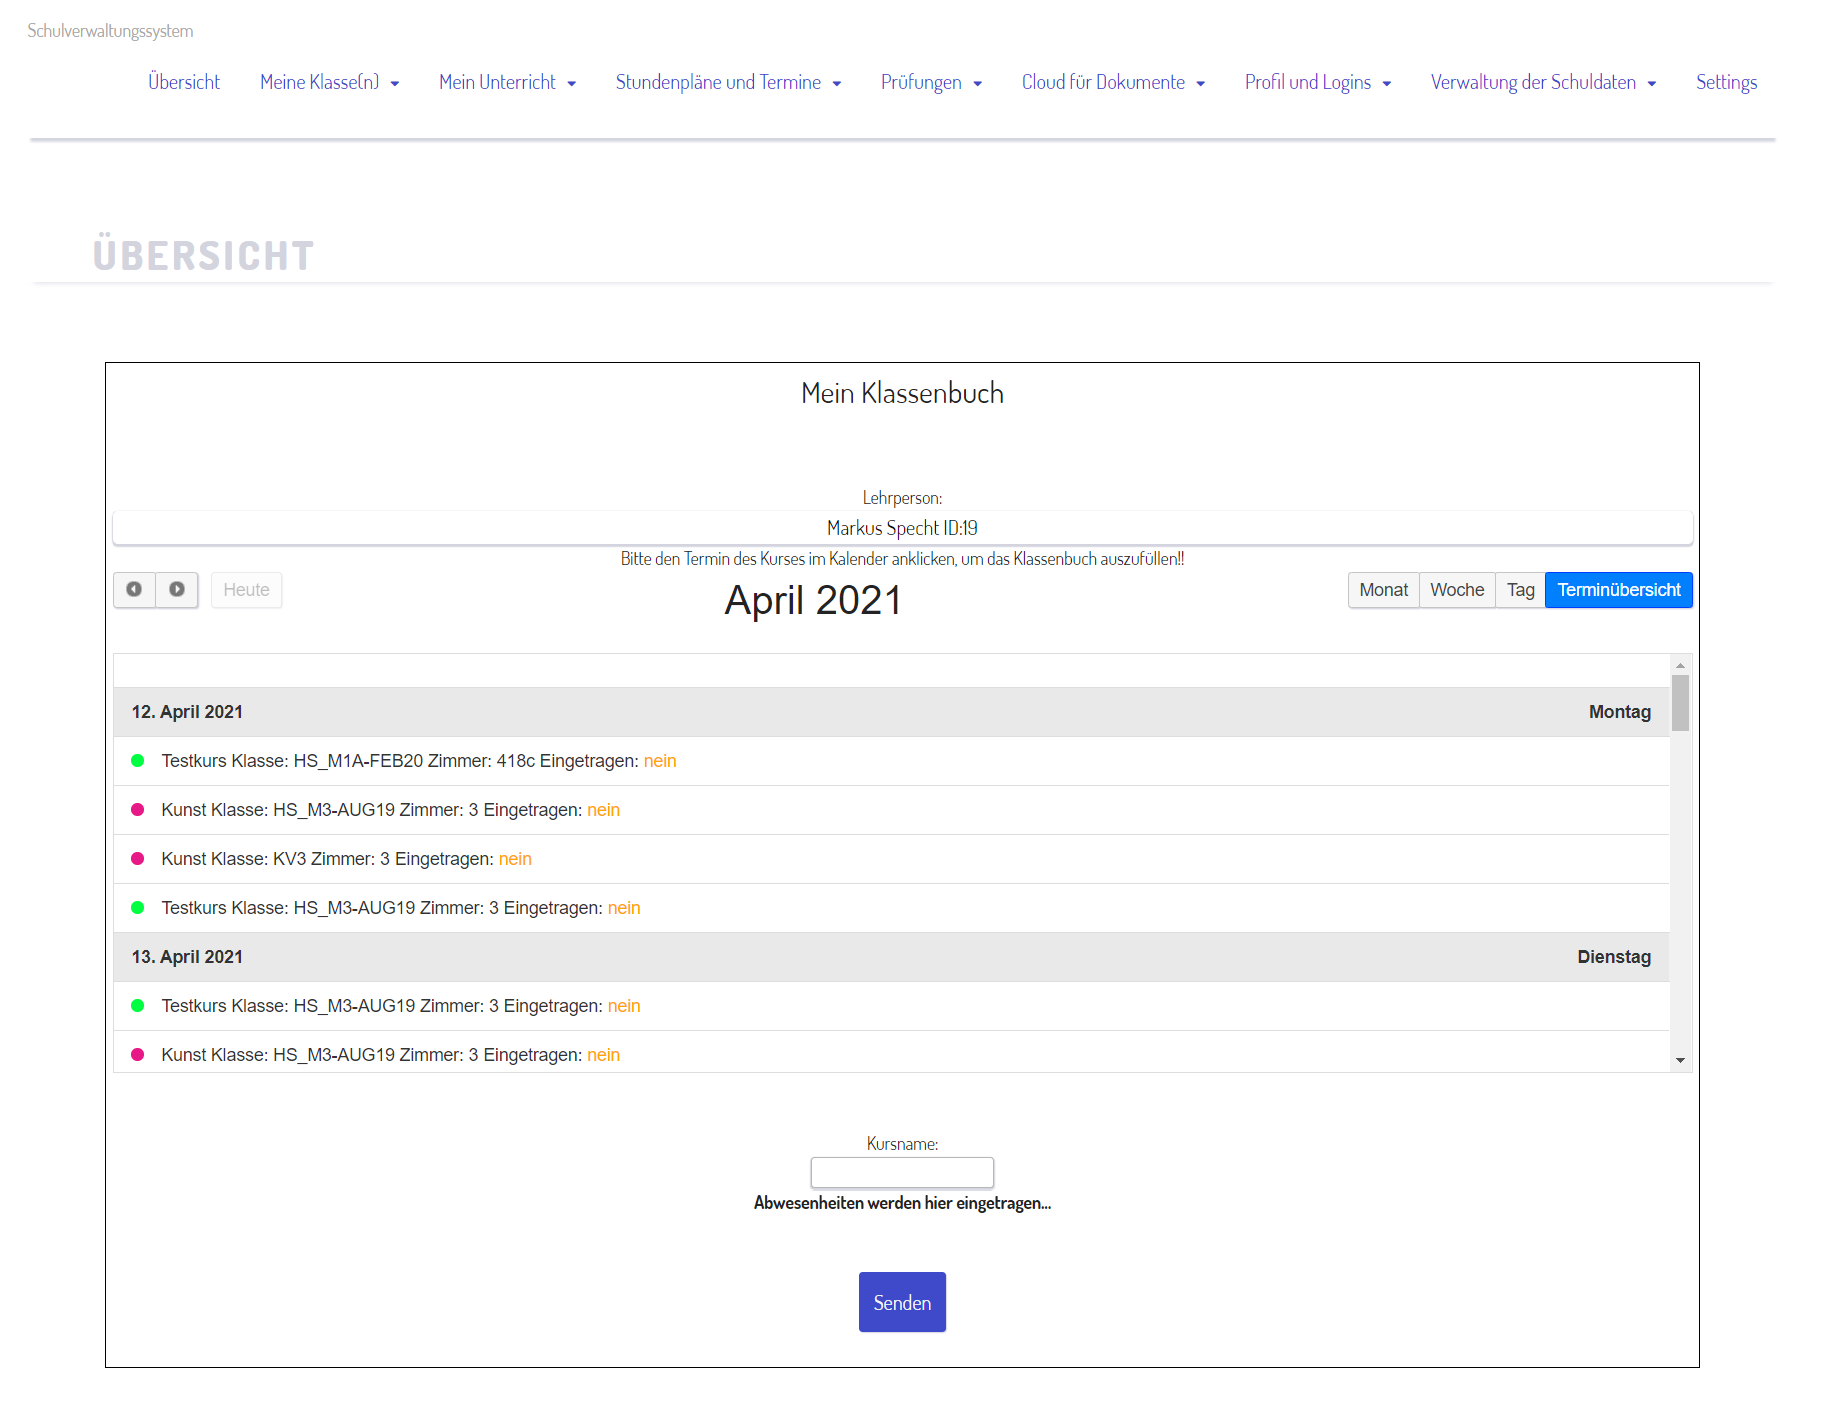Switch calendar to Woche view

tap(1456, 590)
